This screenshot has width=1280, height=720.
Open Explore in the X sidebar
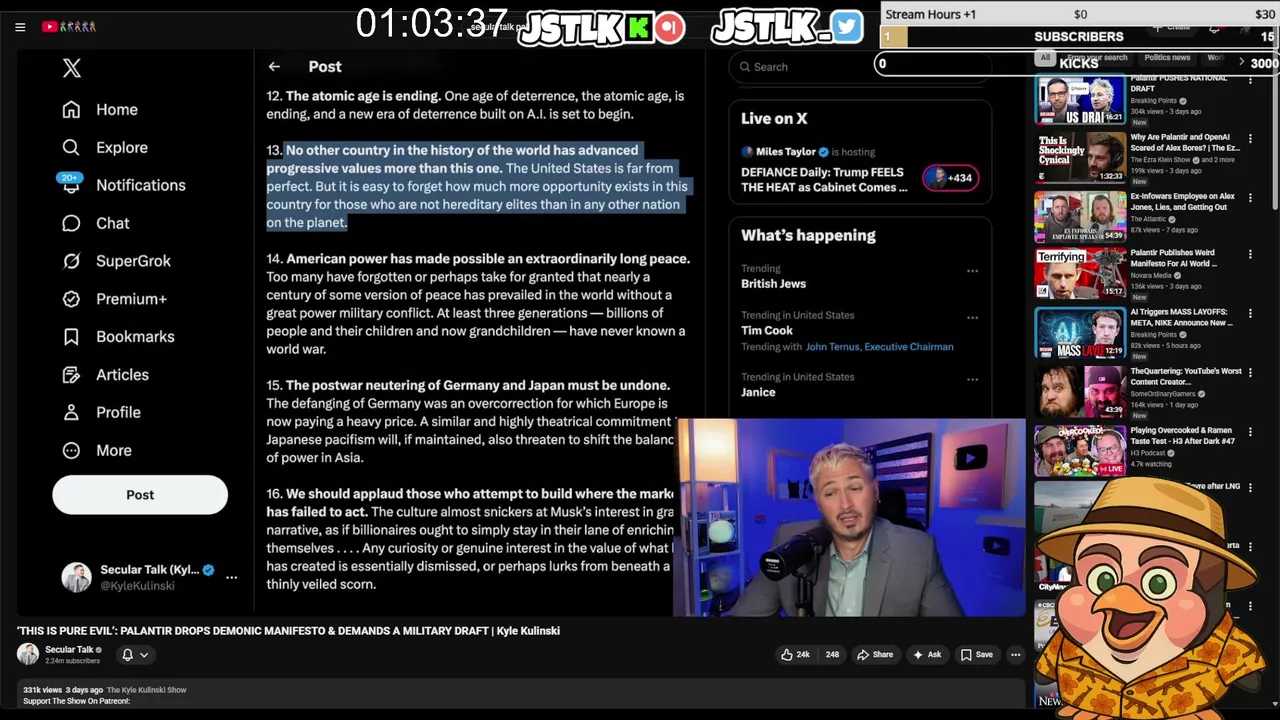pyautogui.click(x=105, y=148)
